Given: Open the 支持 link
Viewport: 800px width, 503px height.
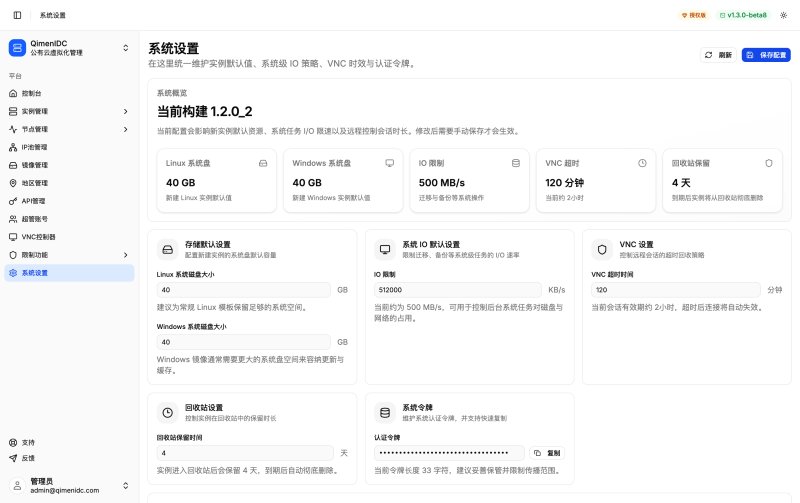Looking at the screenshot, I should [x=69, y=443].
